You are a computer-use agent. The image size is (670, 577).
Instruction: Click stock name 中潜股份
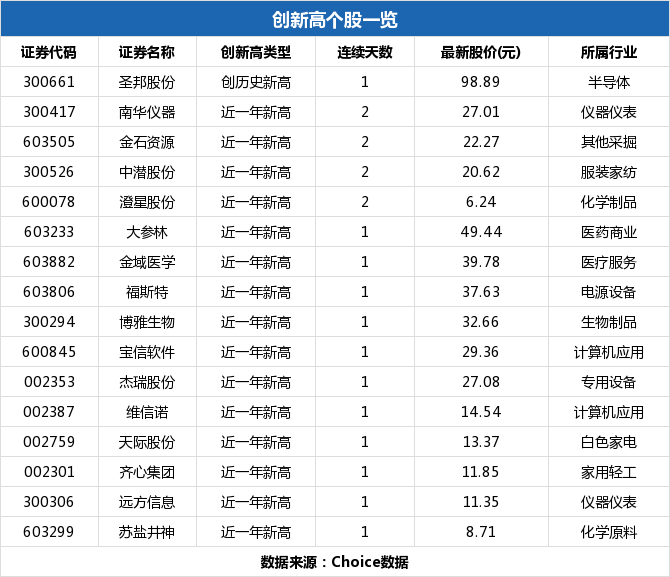coord(147,172)
